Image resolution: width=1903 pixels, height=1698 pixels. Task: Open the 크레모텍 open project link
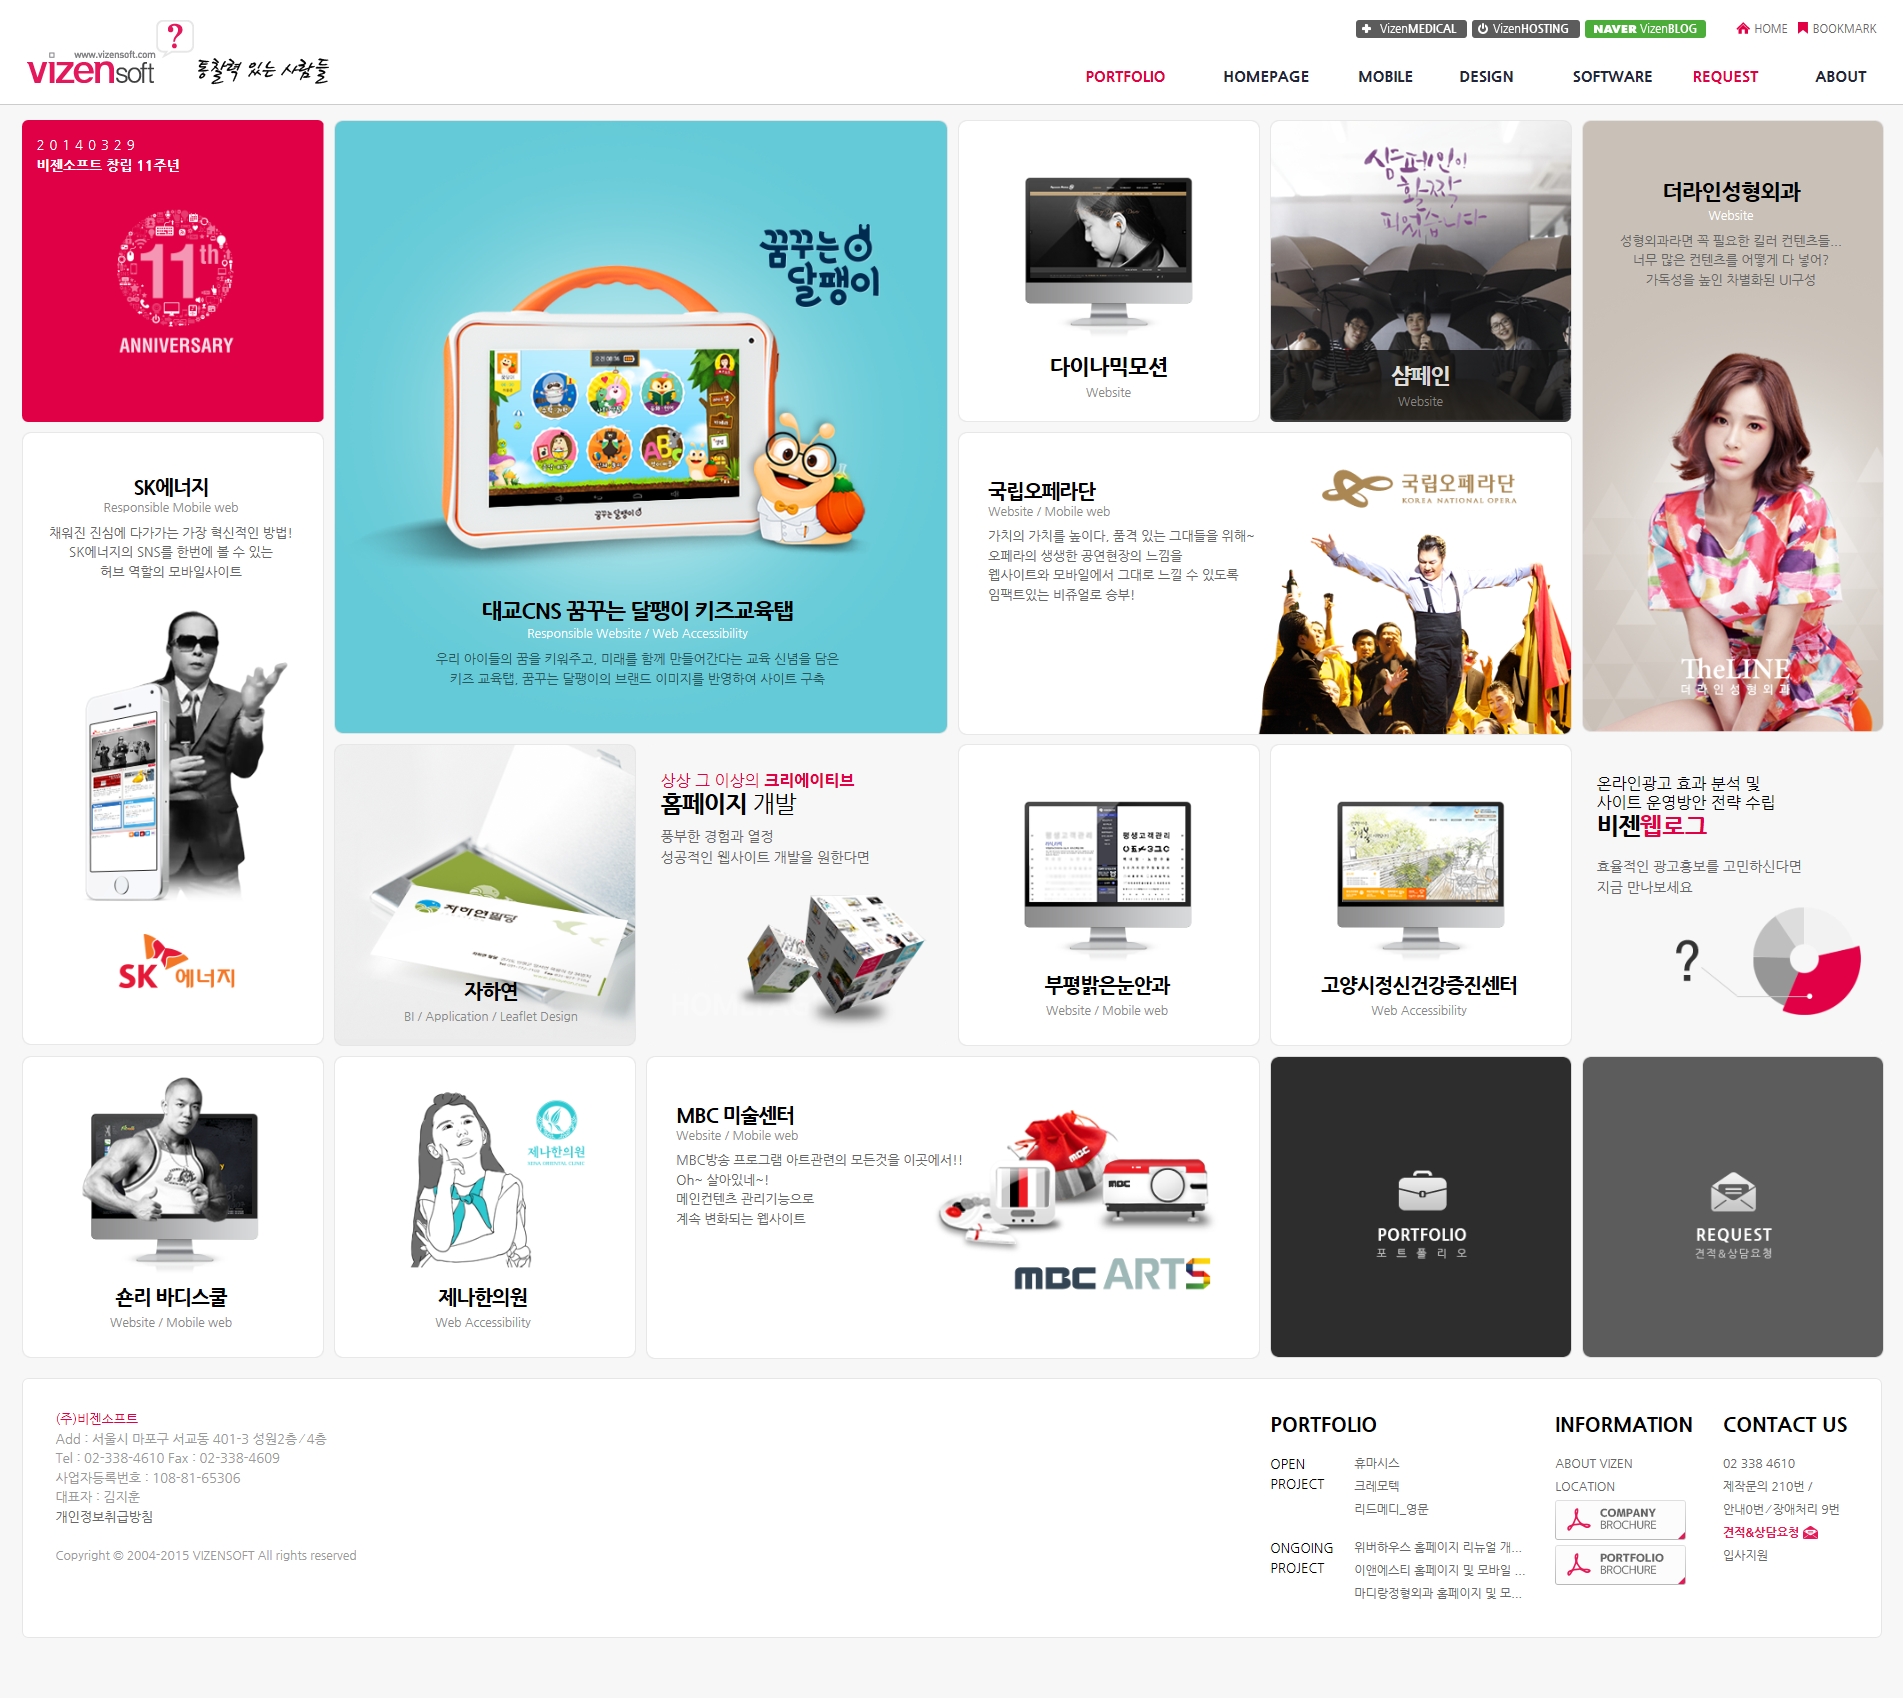(1377, 1486)
